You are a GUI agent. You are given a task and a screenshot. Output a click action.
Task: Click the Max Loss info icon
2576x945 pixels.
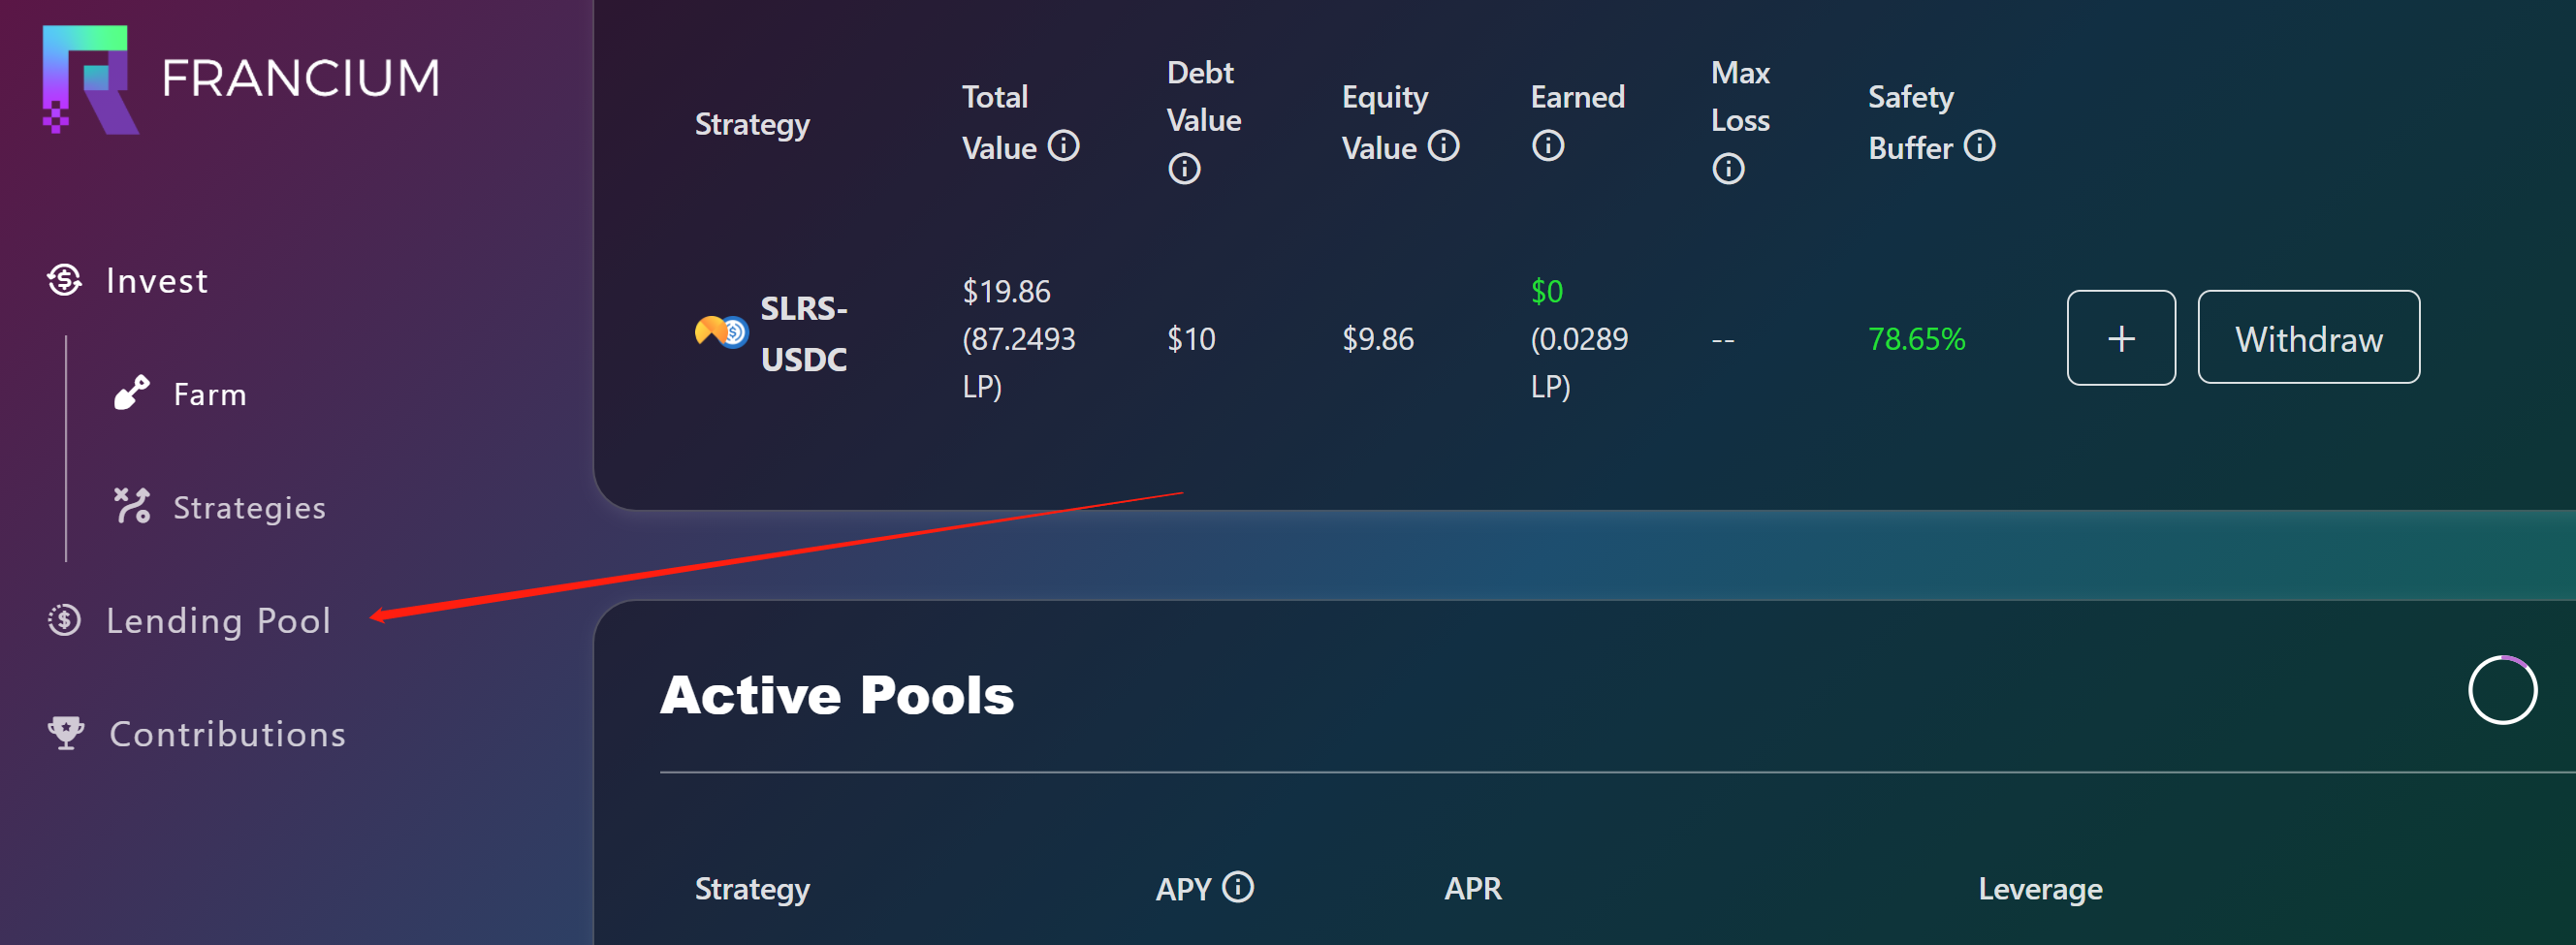(x=1728, y=169)
